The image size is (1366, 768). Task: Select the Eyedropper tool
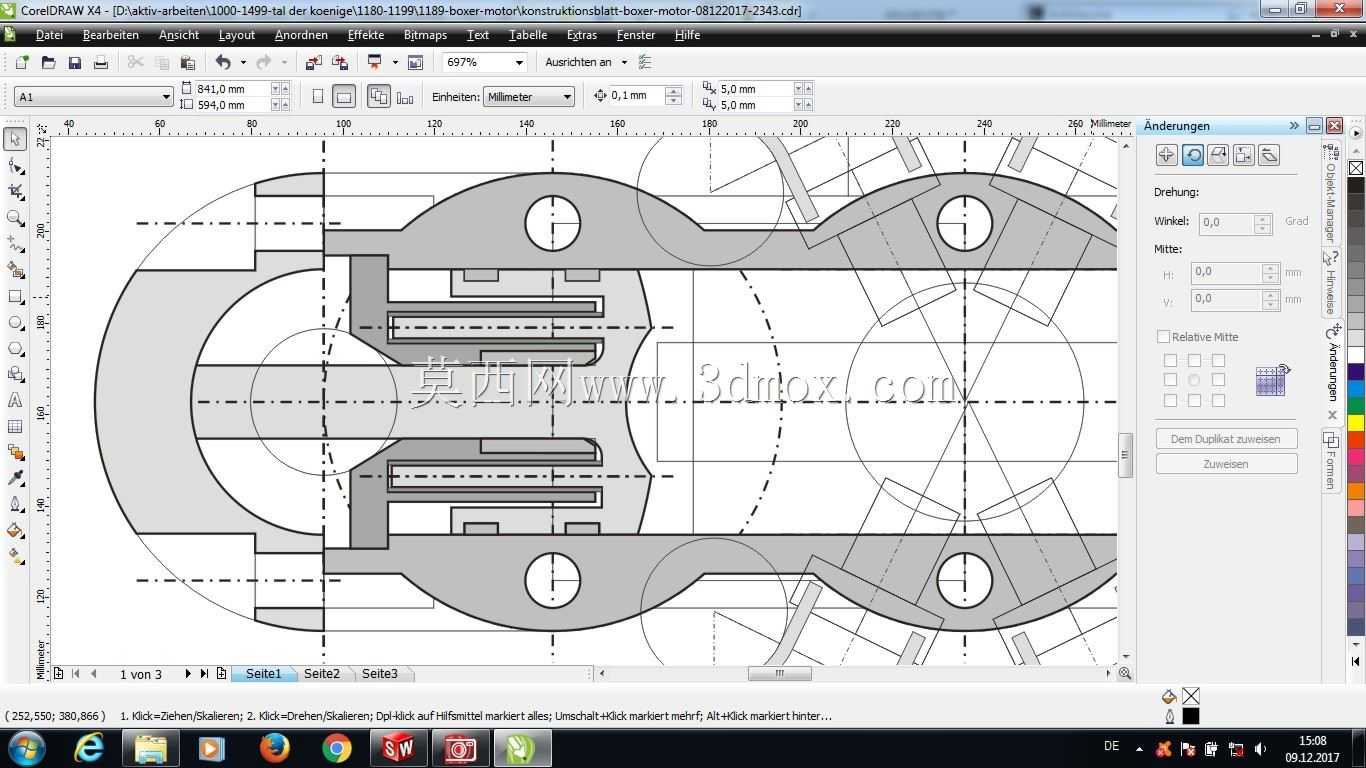pos(15,479)
